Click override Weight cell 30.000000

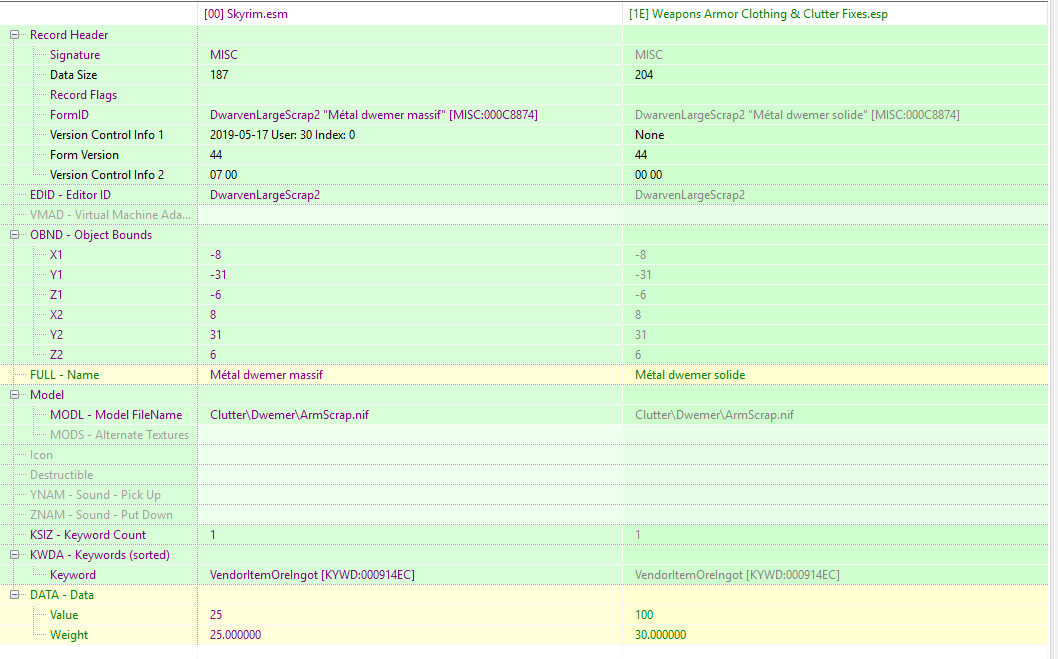coord(661,635)
